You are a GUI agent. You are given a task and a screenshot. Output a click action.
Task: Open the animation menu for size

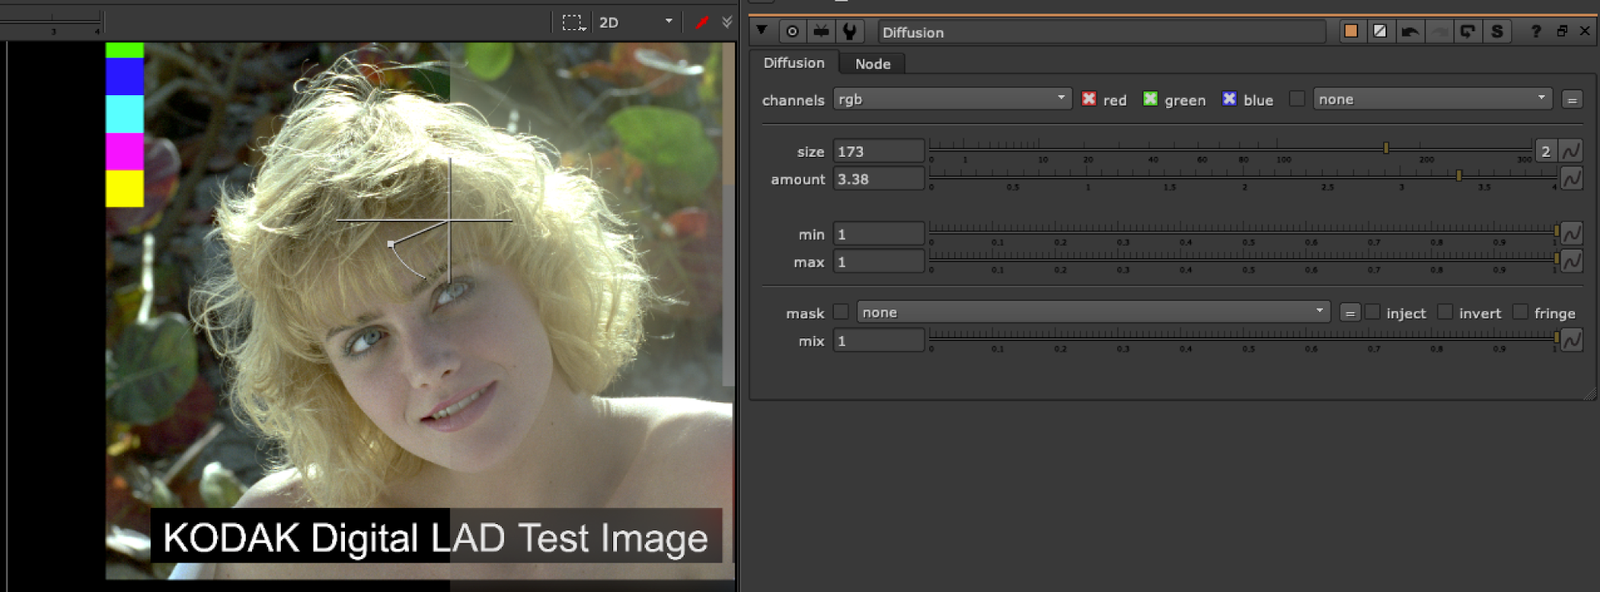(x=1571, y=151)
